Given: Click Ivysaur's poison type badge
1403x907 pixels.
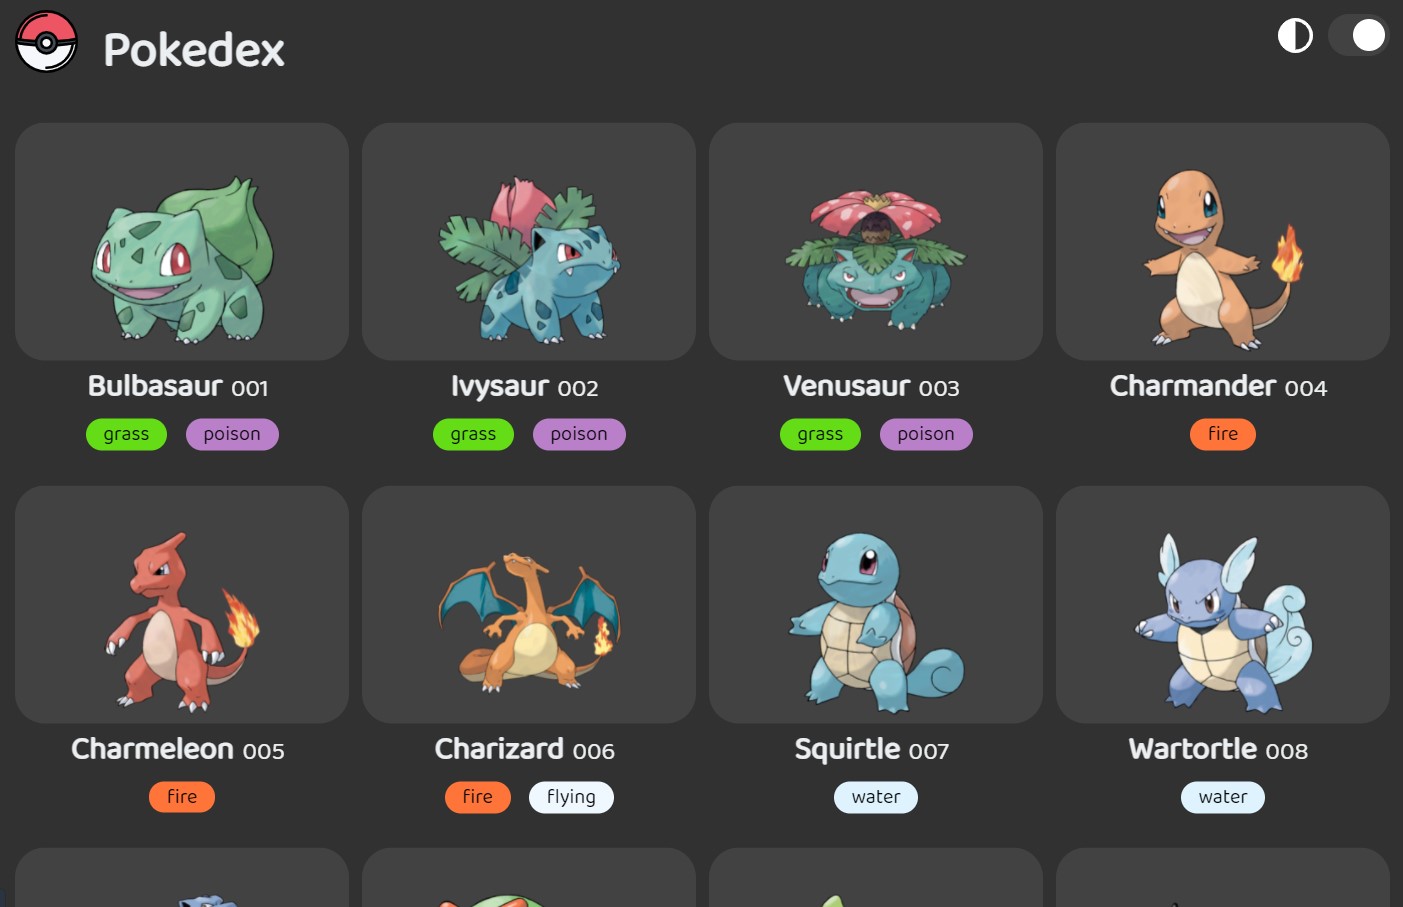Looking at the screenshot, I should pyautogui.click(x=579, y=434).
